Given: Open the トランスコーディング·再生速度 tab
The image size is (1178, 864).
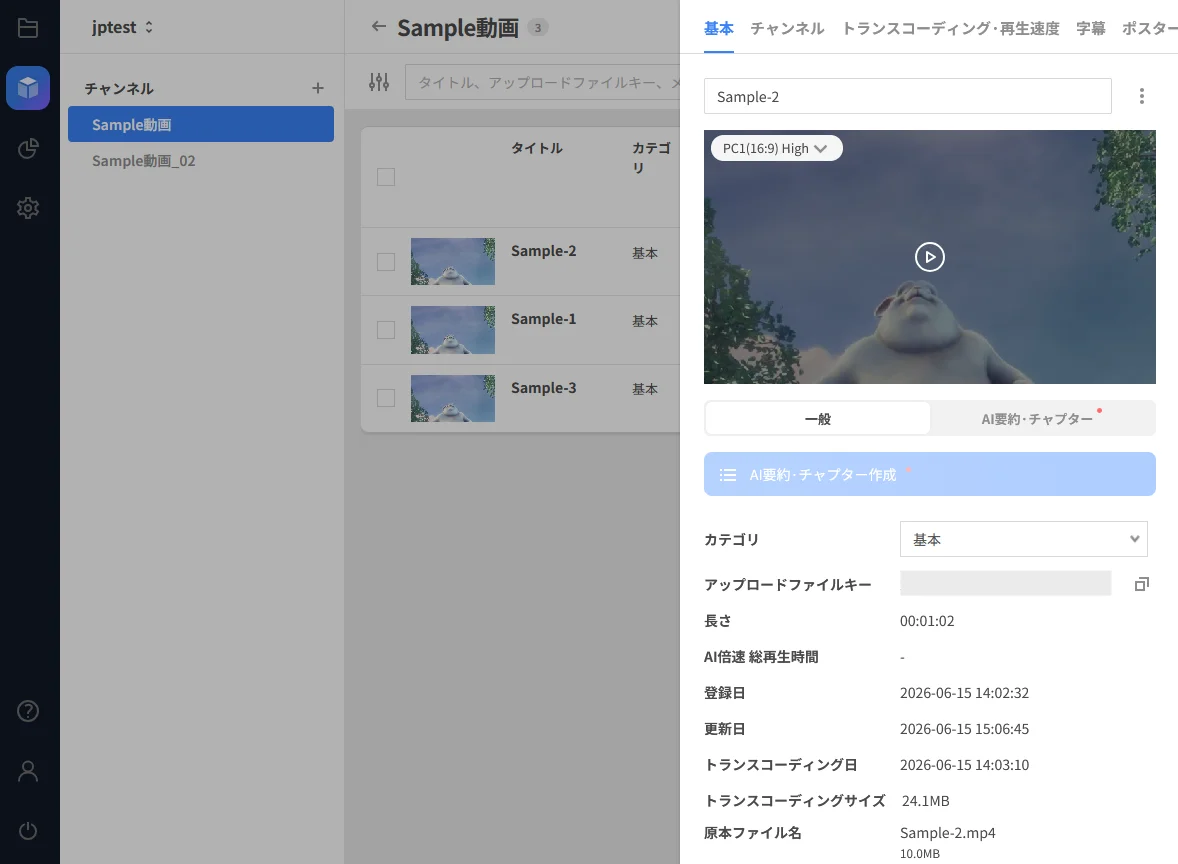Looking at the screenshot, I should tap(950, 29).
